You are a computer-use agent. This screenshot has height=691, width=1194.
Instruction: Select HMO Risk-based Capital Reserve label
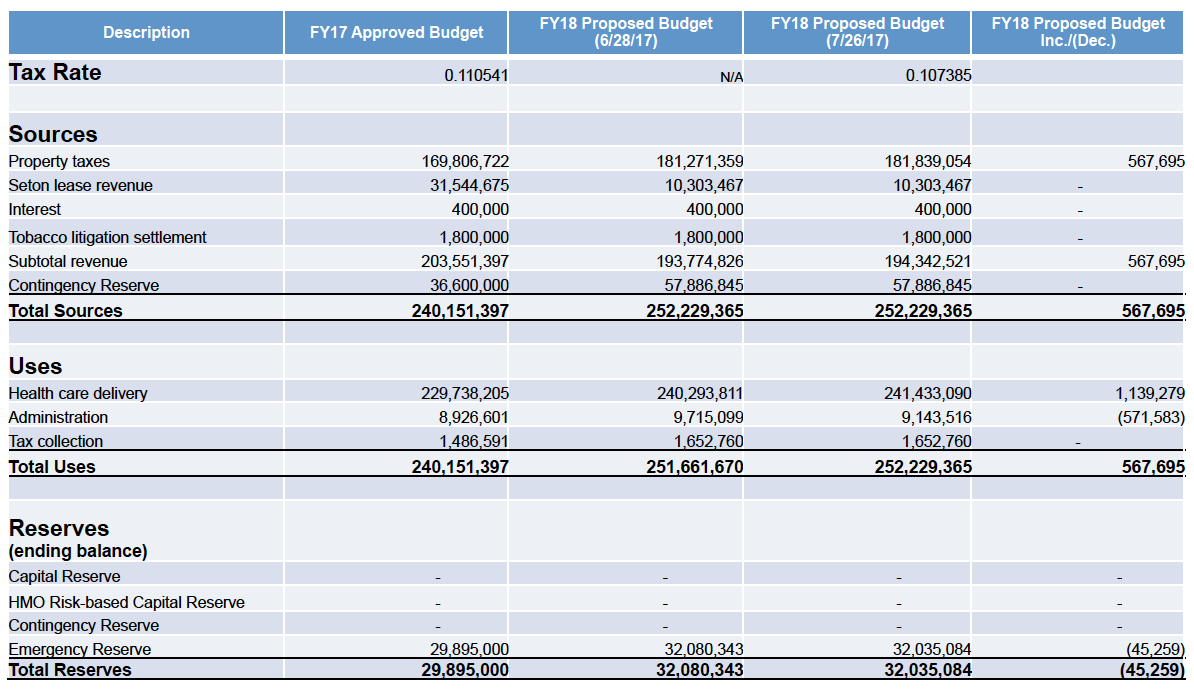click(126, 603)
